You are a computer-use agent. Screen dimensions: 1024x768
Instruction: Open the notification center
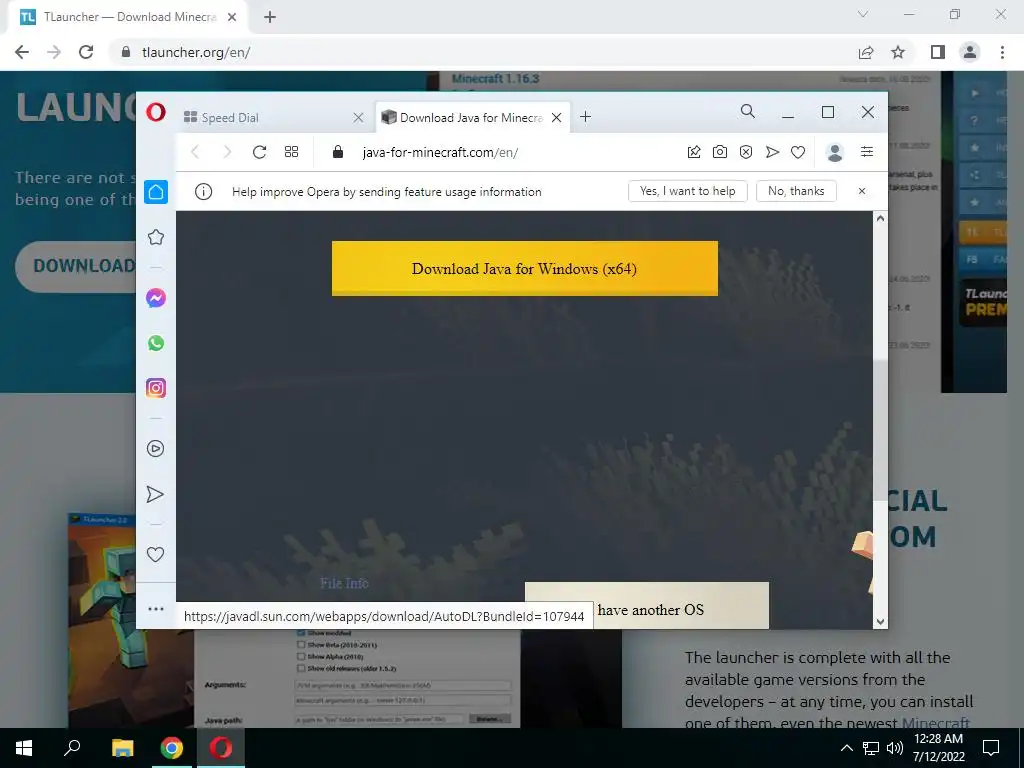coord(991,748)
